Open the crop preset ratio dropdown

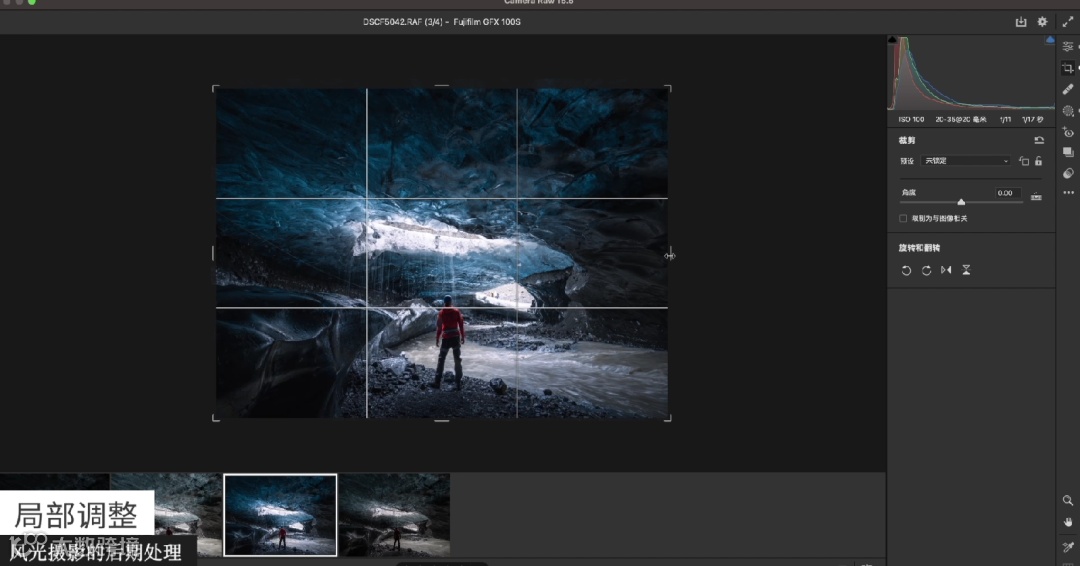click(966, 161)
